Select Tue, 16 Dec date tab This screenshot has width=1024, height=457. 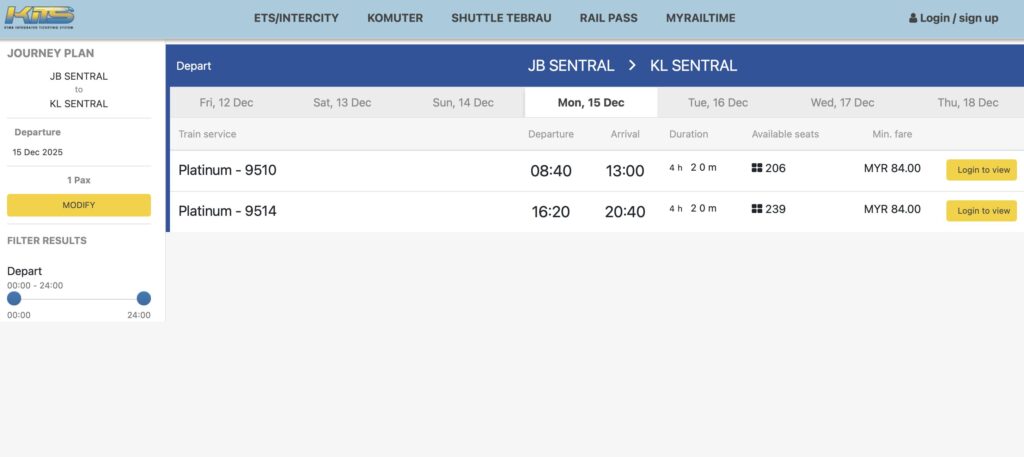pos(718,103)
